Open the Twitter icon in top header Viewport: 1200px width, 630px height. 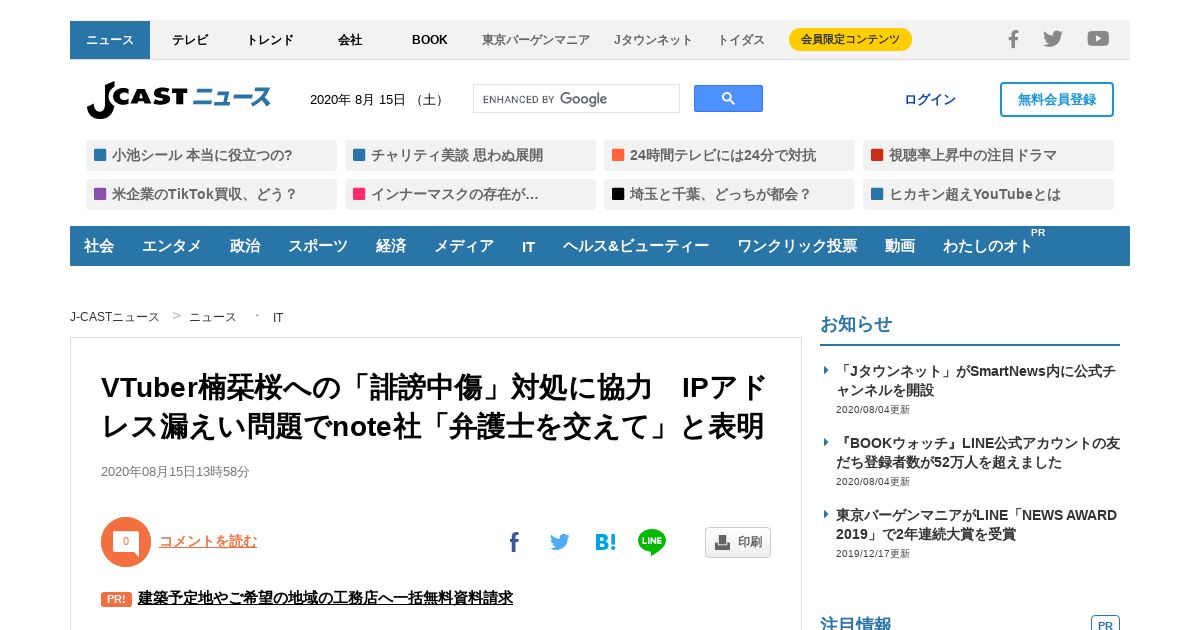pyautogui.click(x=1053, y=39)
